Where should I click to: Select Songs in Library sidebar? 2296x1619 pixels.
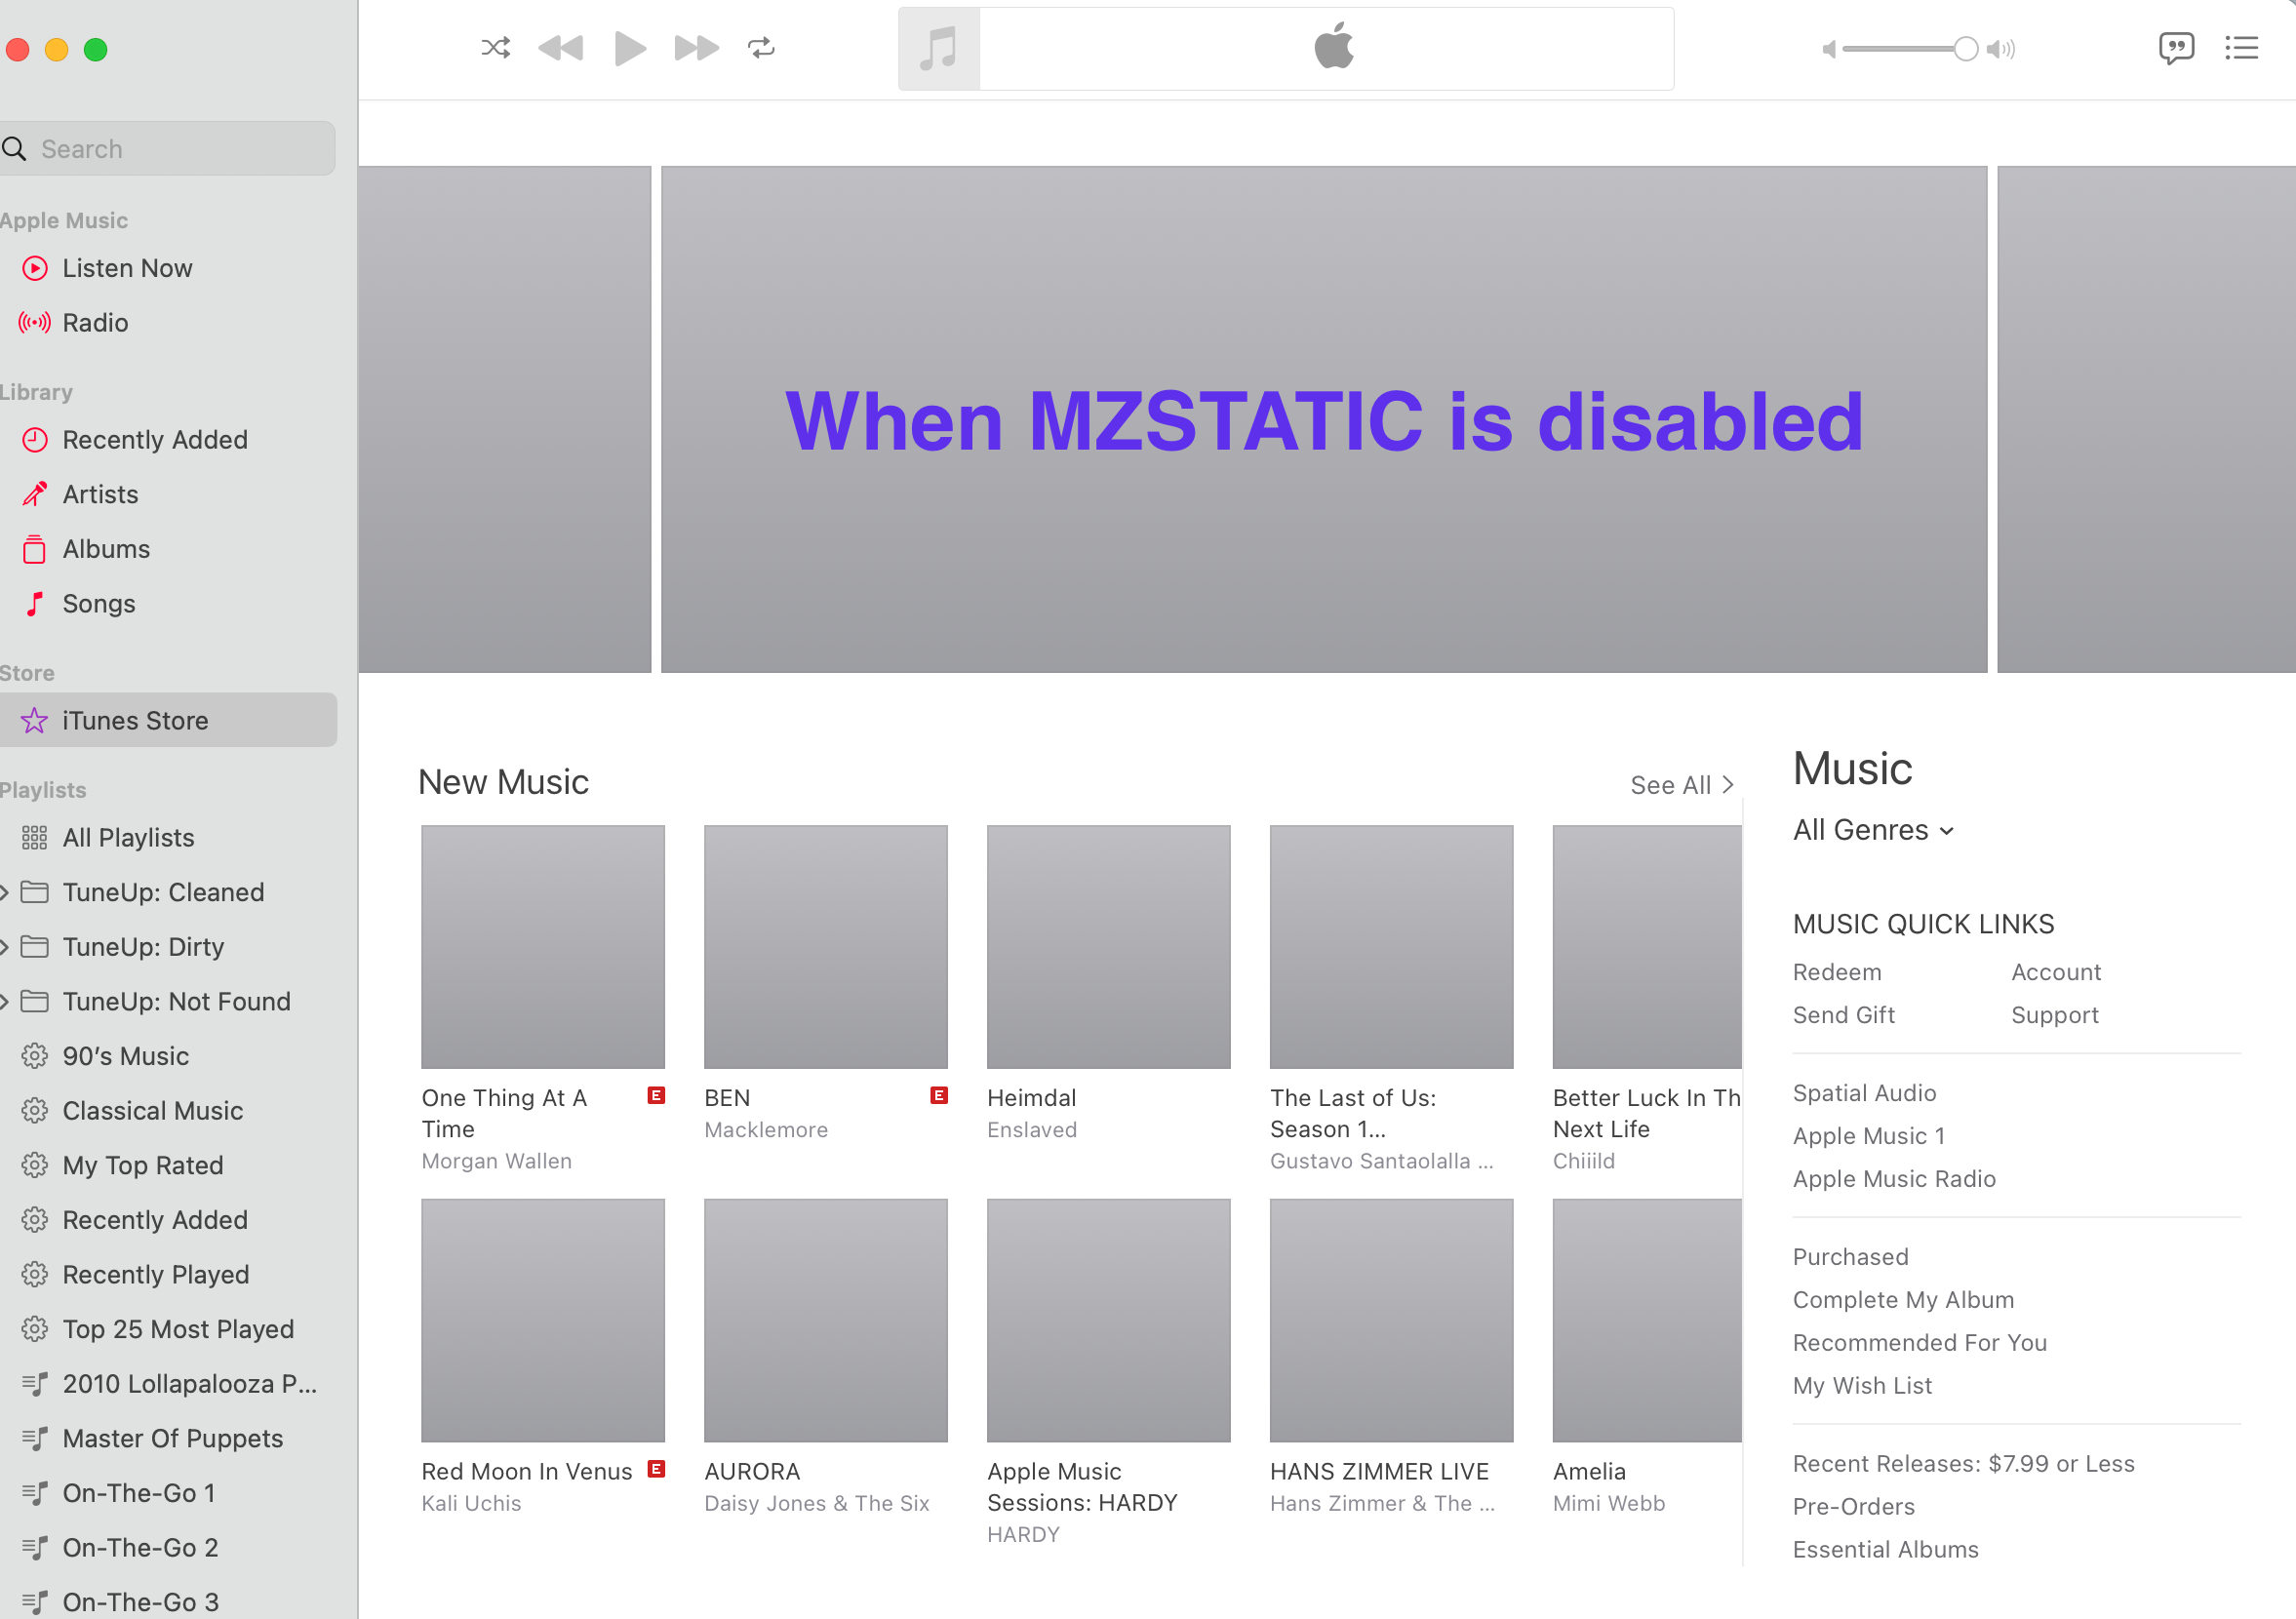coord(99,603)
